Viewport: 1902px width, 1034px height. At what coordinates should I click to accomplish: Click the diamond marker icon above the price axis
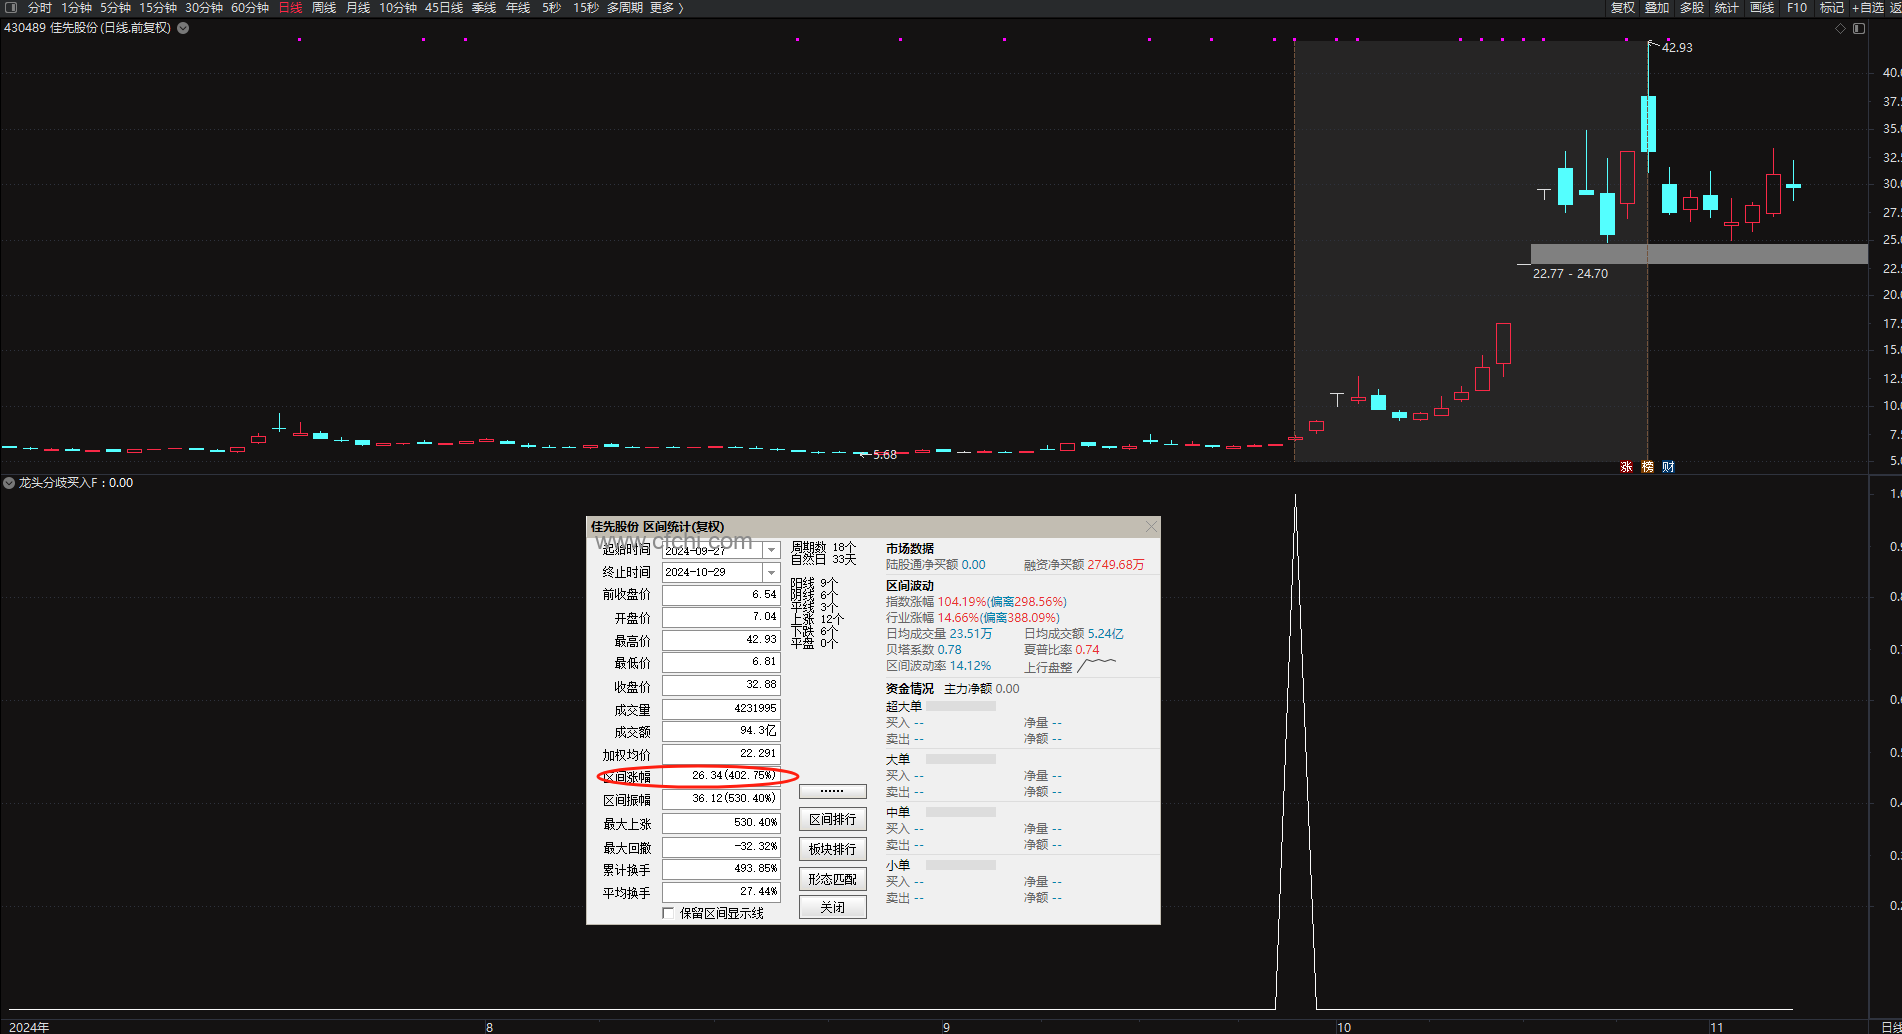pos(1840,28)
